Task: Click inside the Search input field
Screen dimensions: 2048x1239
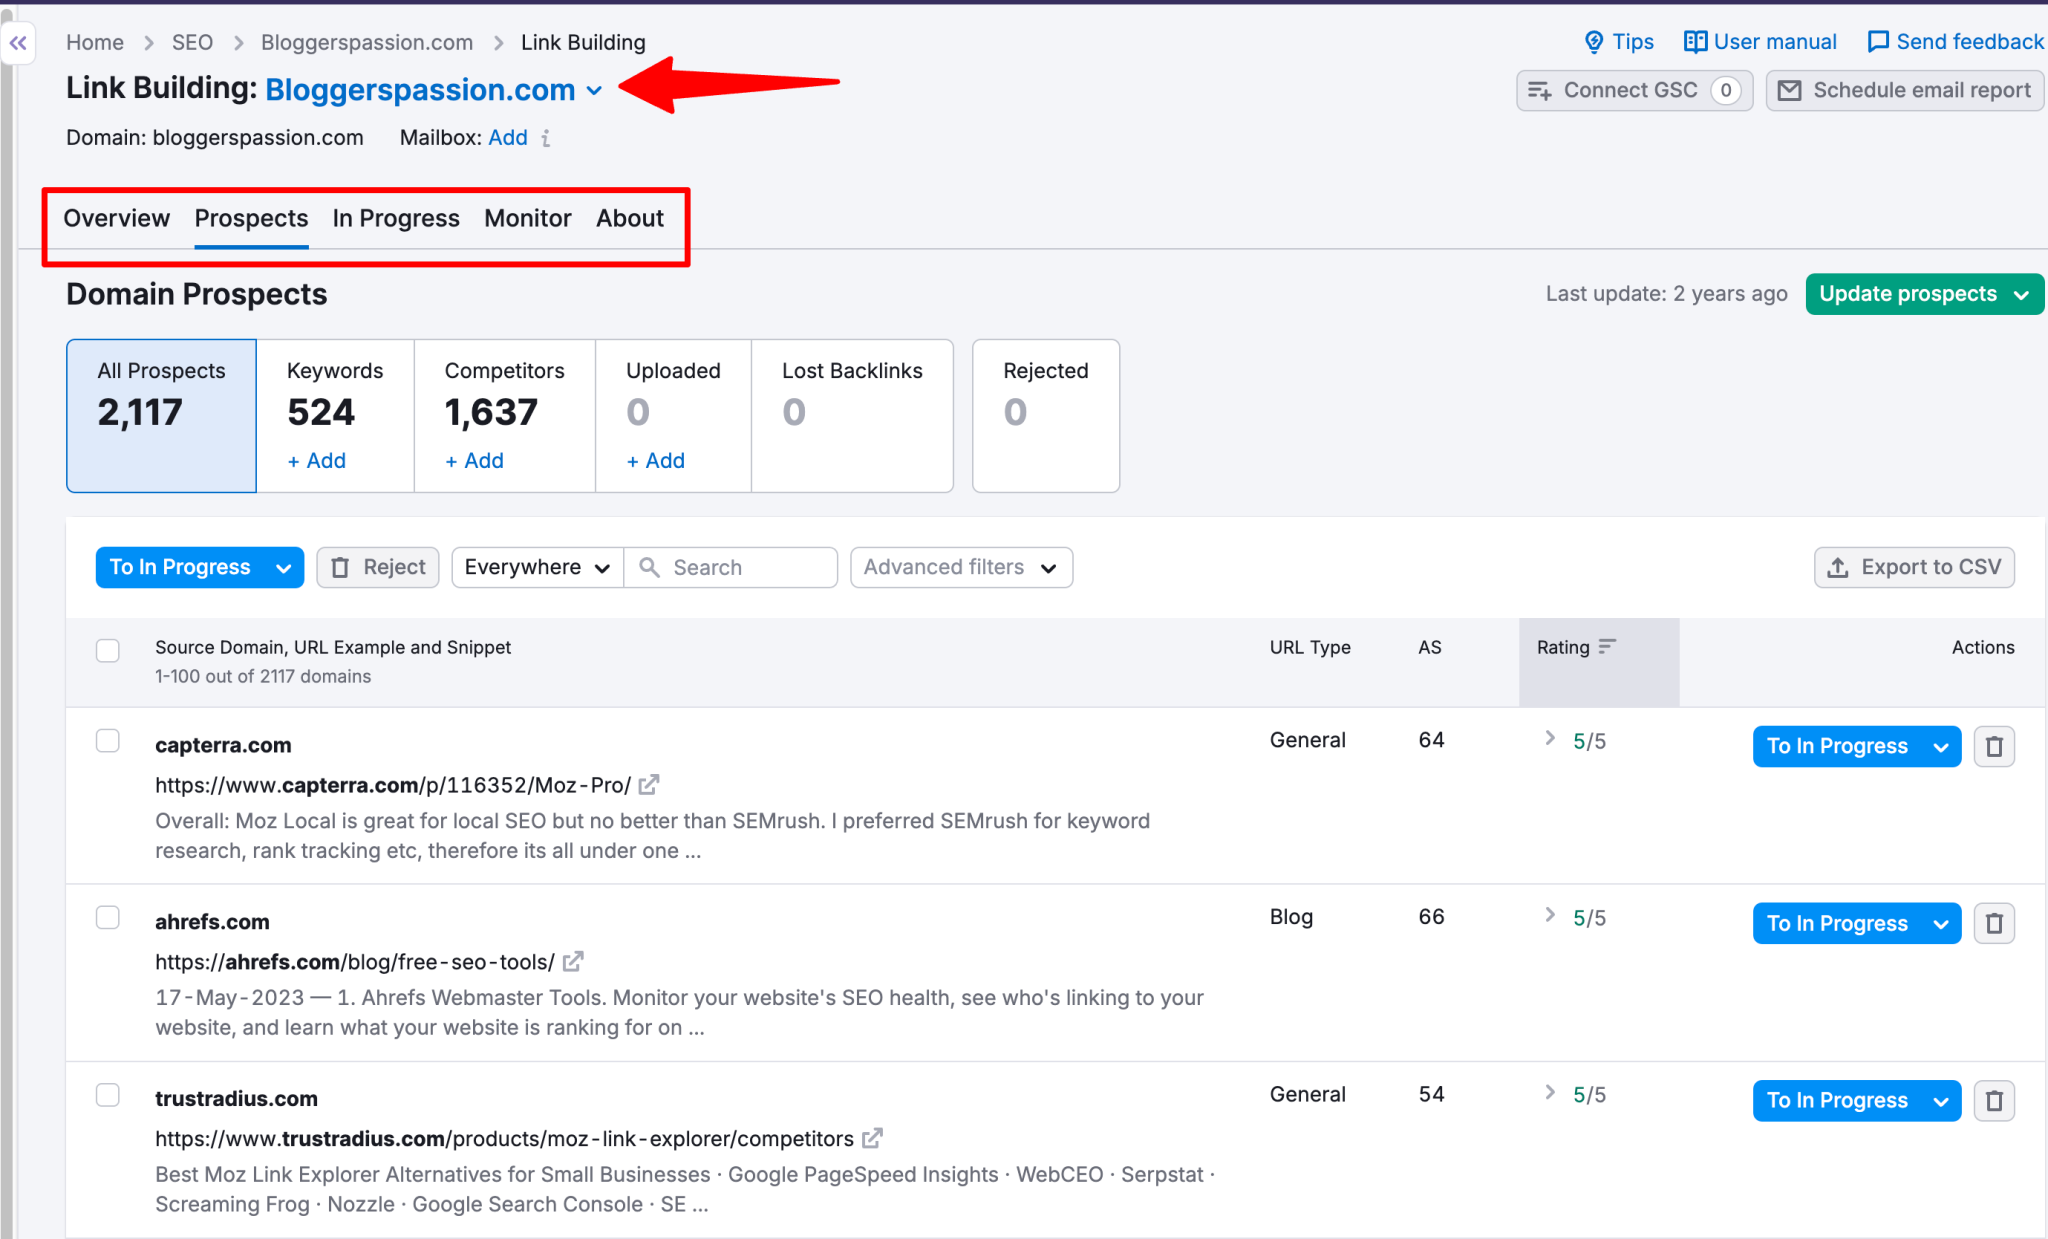Action: [x=740, y=567]
